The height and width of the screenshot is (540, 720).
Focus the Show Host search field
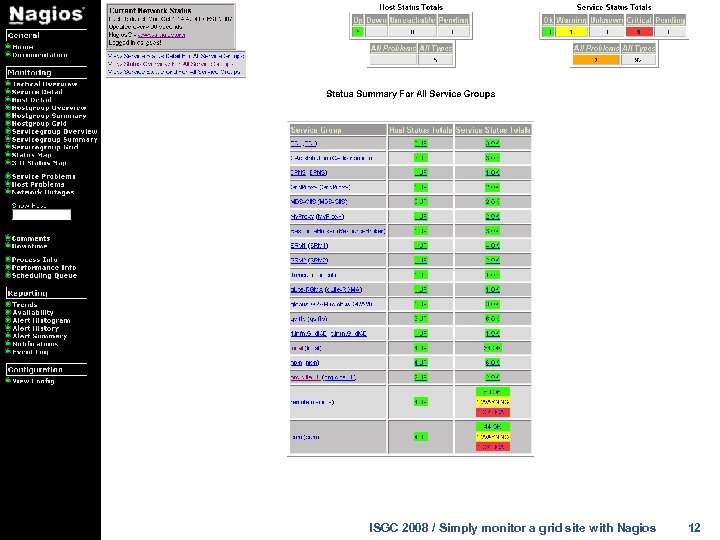tap(41, 214)
